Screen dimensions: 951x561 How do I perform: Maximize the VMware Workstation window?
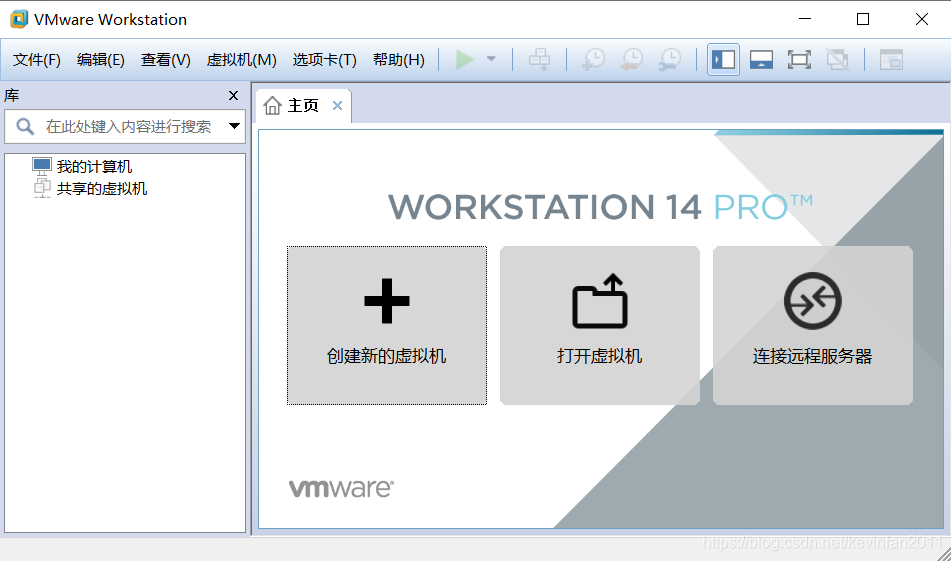pyautogui.click(x=863, y=19)
